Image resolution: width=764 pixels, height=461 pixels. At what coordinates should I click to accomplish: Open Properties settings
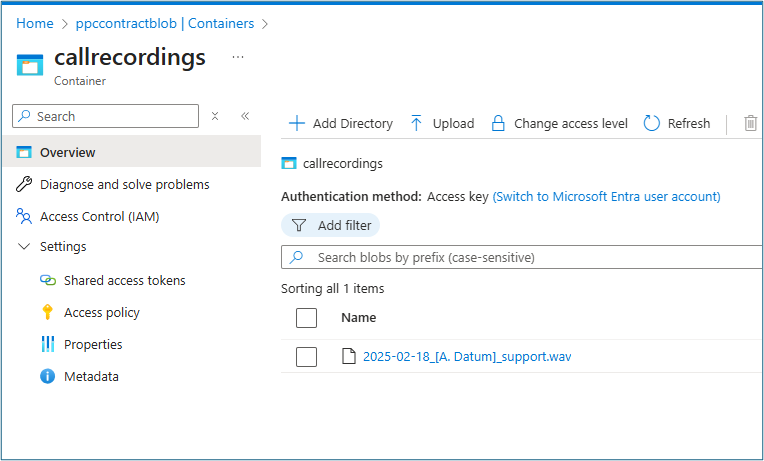[93, 345]
